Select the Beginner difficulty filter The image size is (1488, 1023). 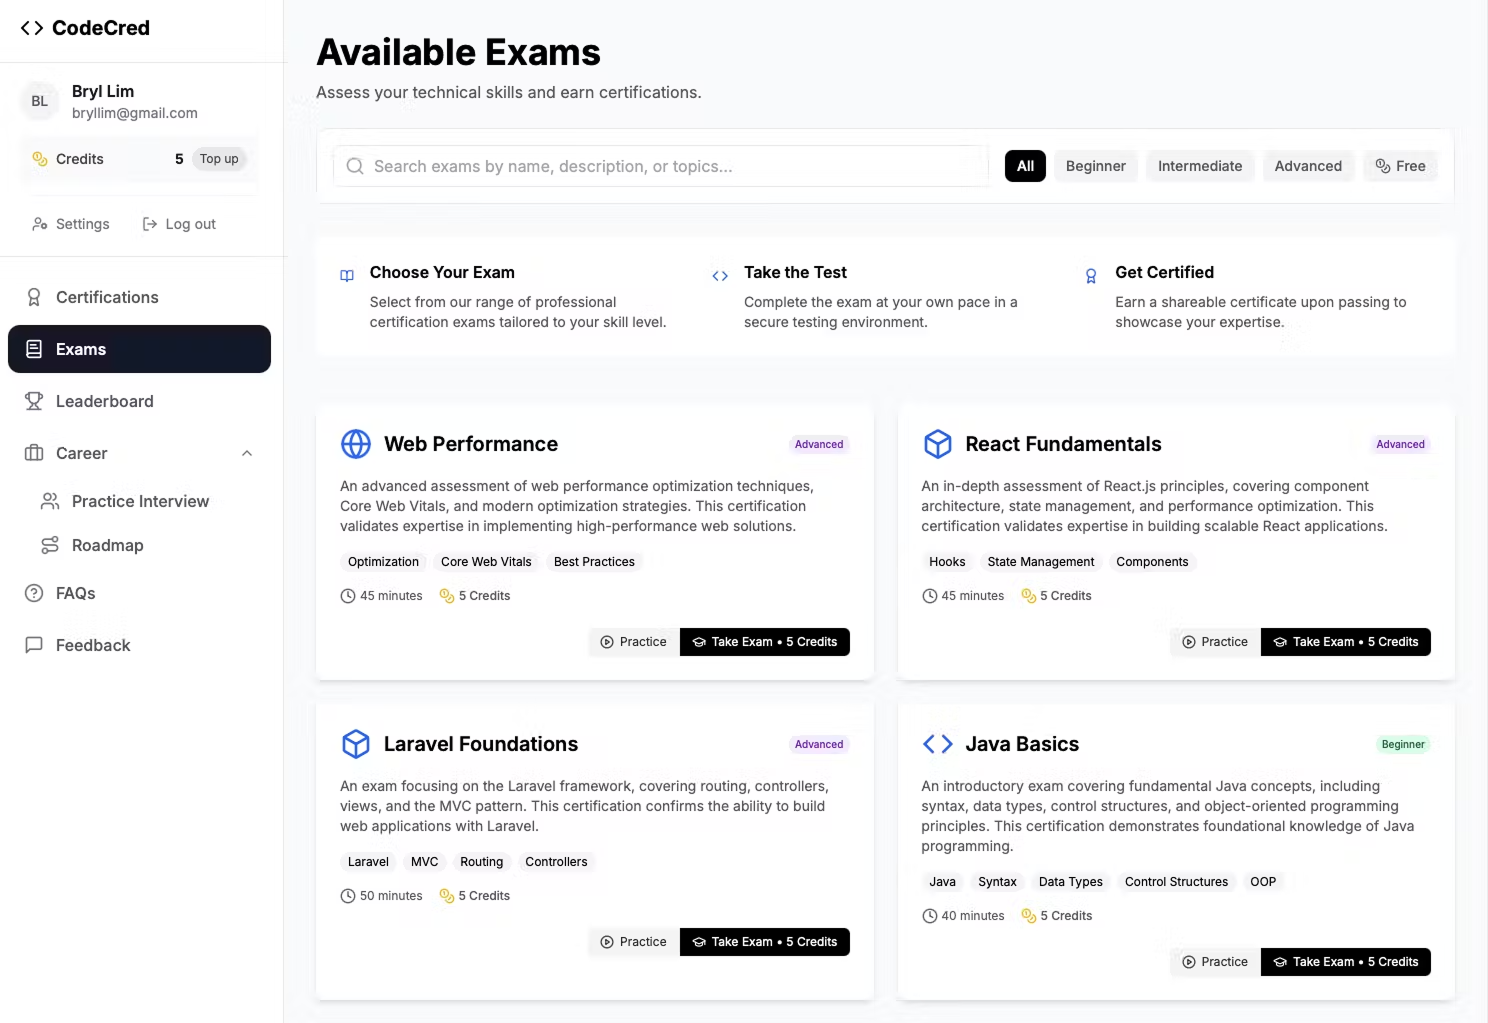click(x=1095, y=166)
